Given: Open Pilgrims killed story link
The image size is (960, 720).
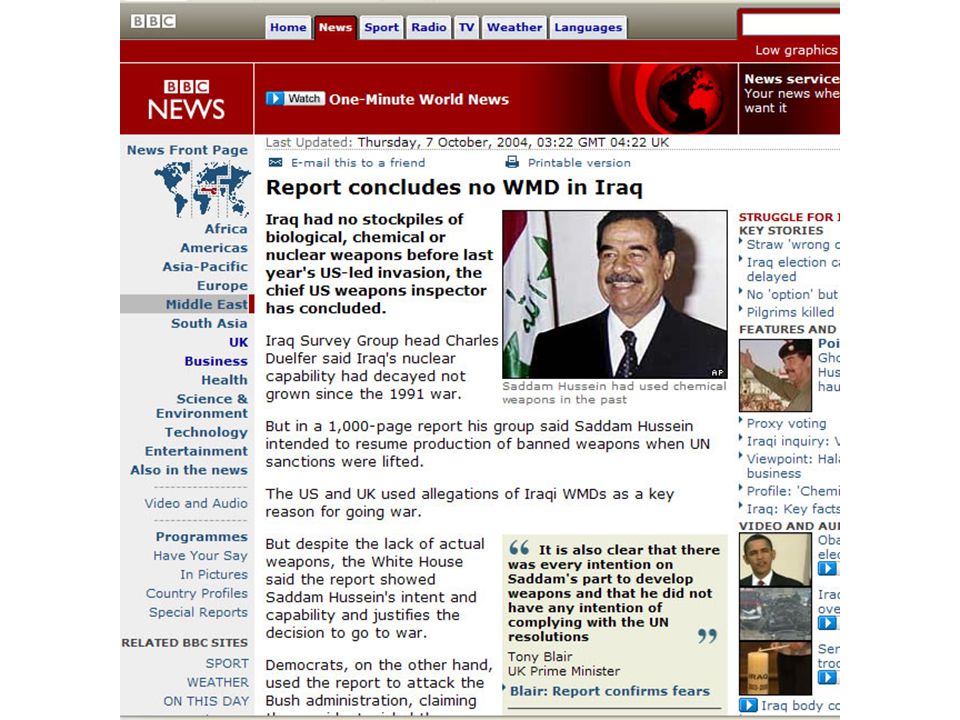Looking at the screenshot, I should point(790,312).
